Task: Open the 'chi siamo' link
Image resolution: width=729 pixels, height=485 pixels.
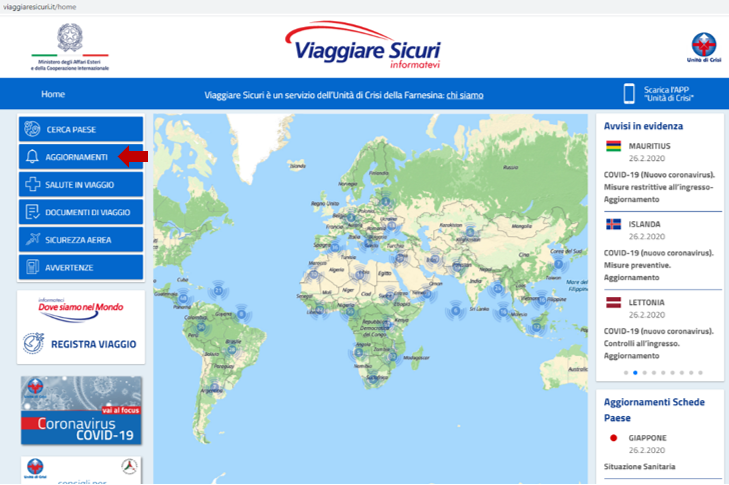Action: (464, 94)
